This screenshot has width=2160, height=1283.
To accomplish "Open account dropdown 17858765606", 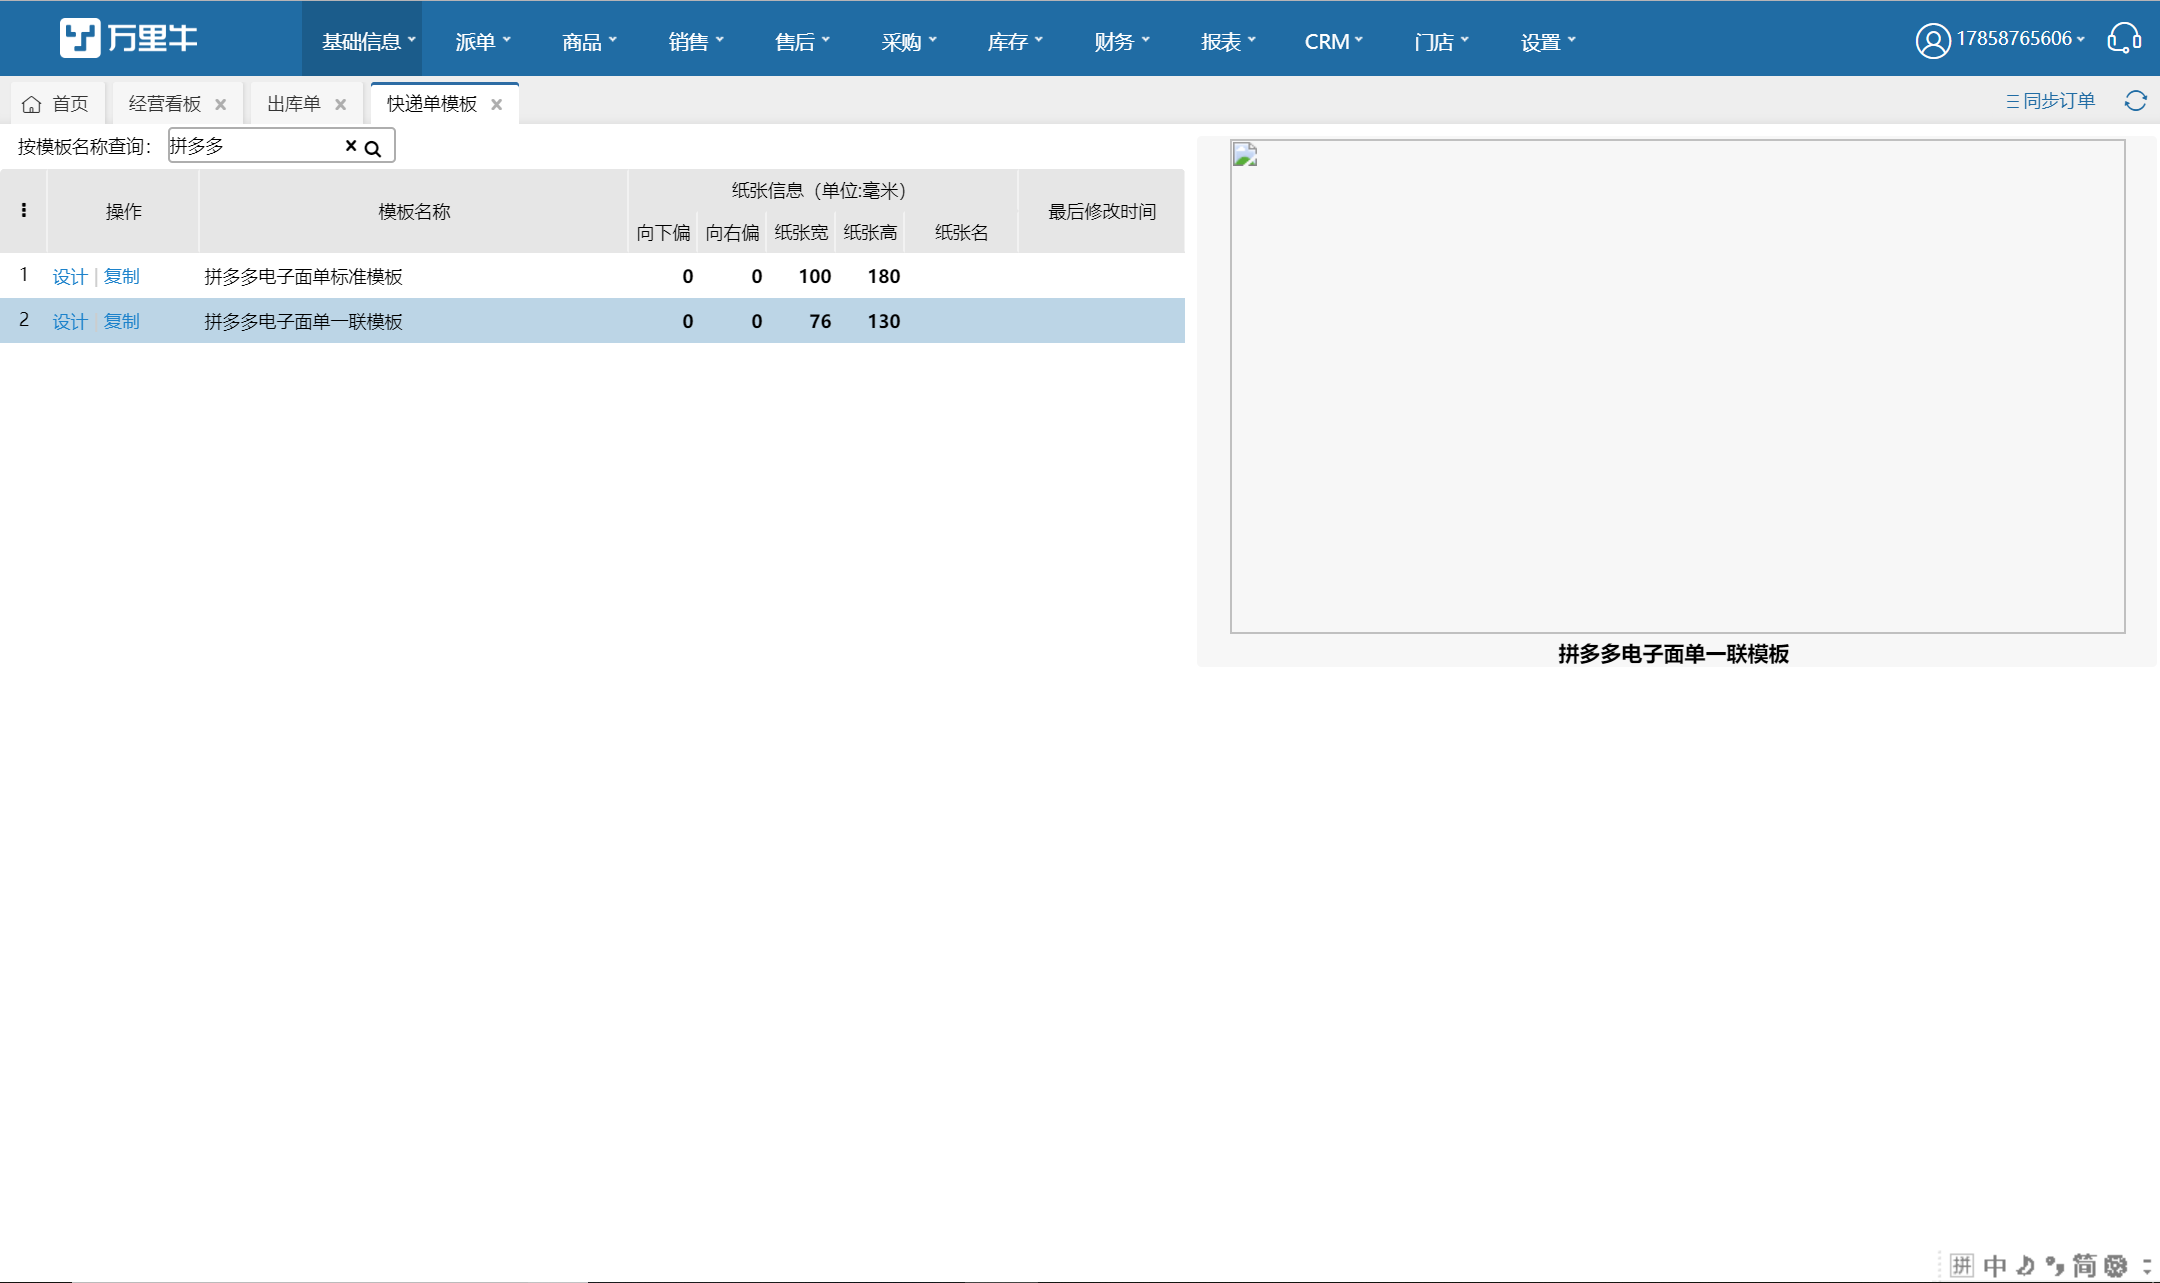I will pos(2020,39).
